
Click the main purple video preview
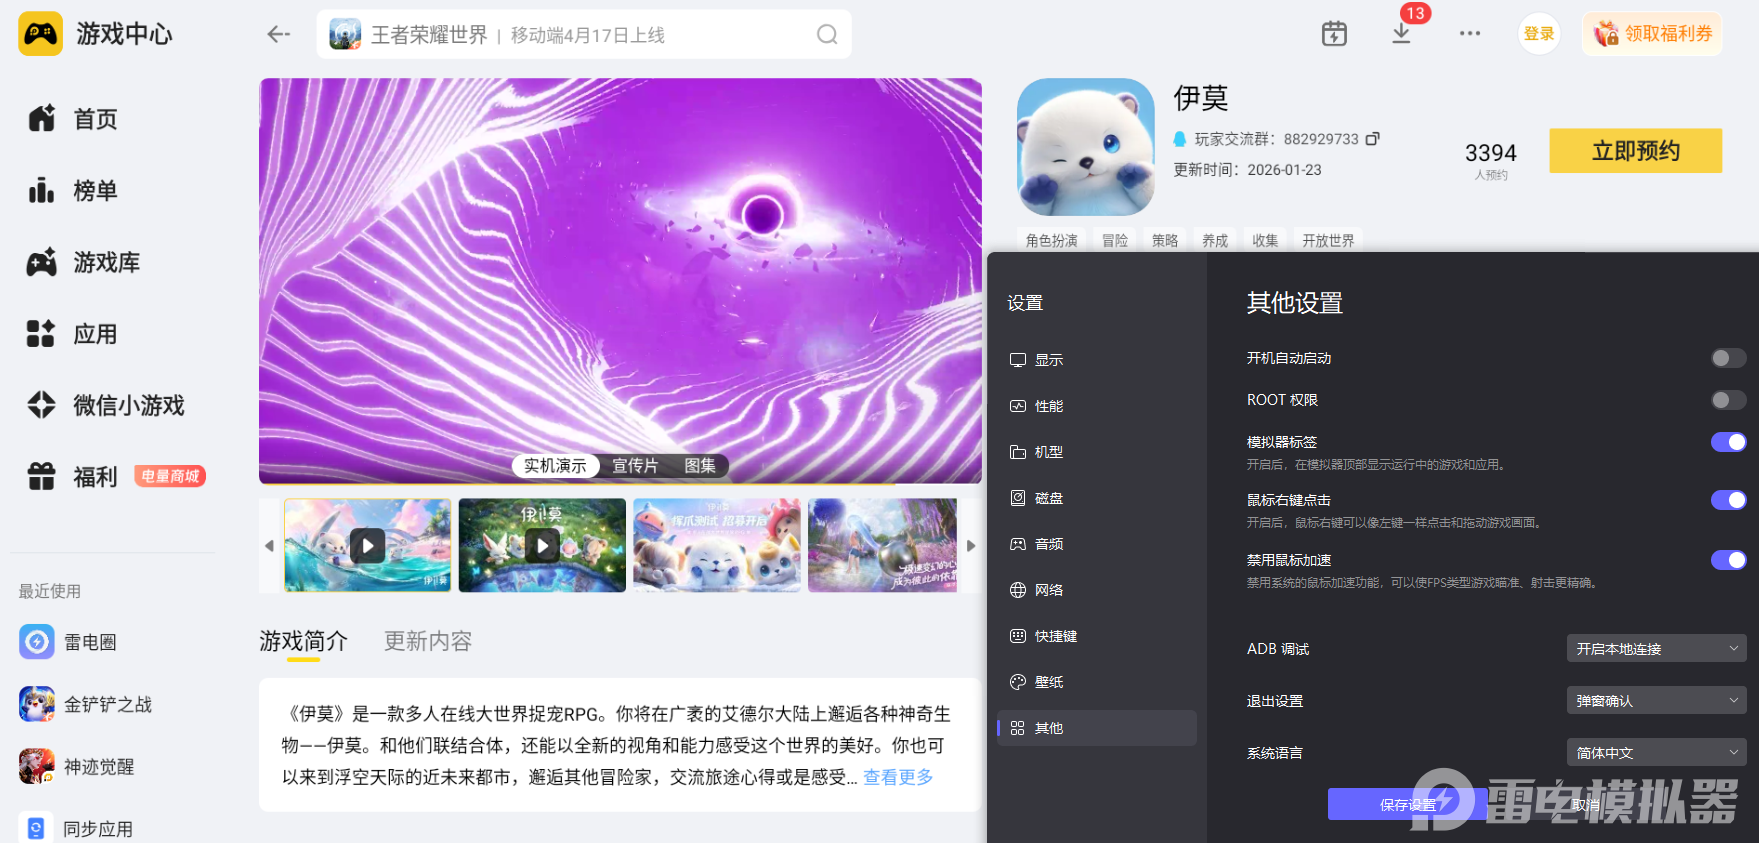coord(620,281)
